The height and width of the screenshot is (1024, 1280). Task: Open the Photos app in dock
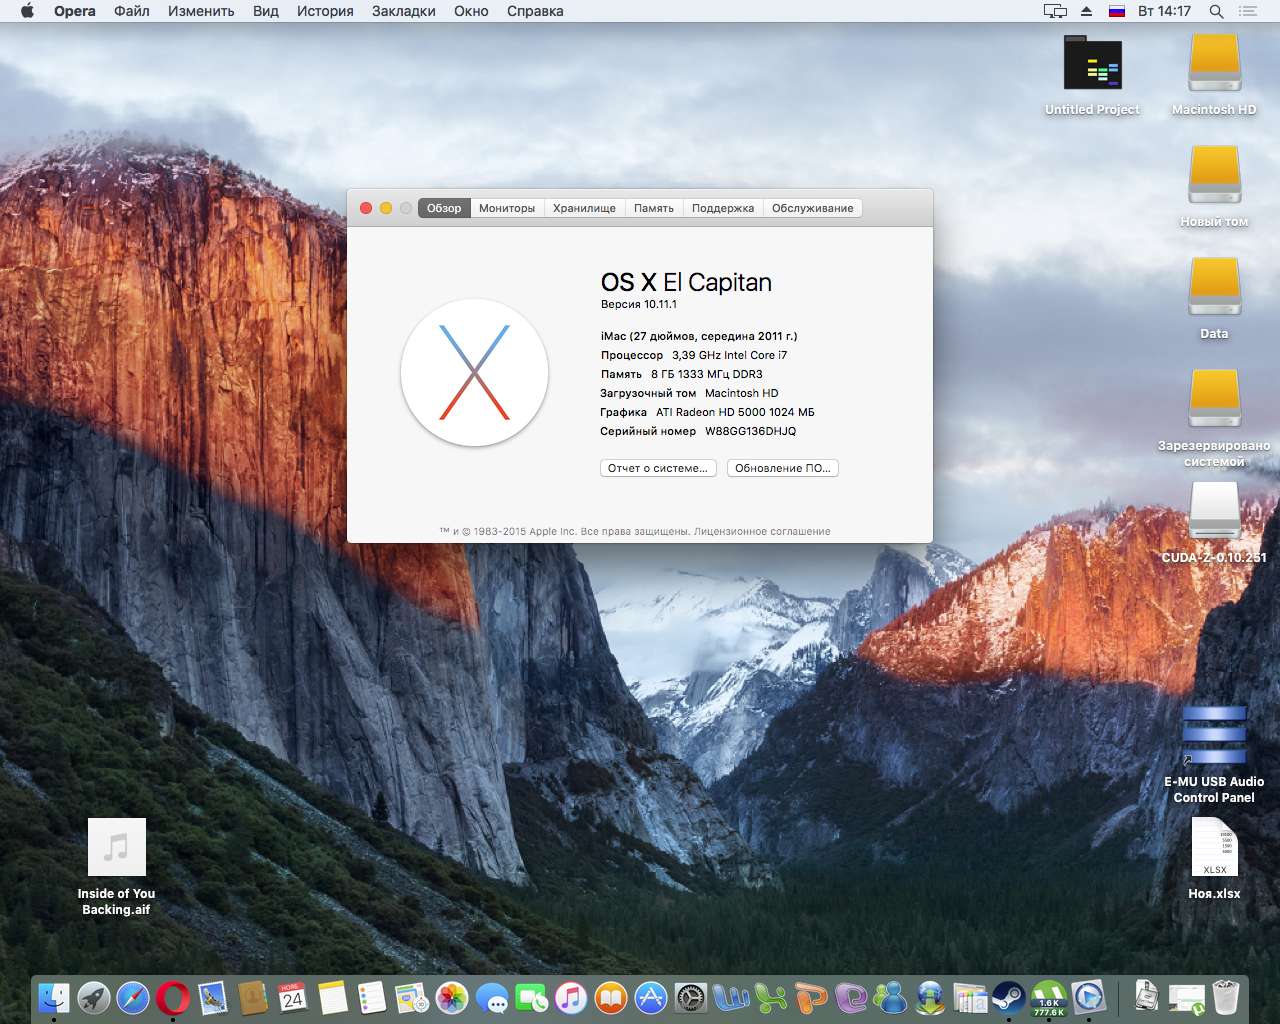pyautogui.click(x=452, y=997)
